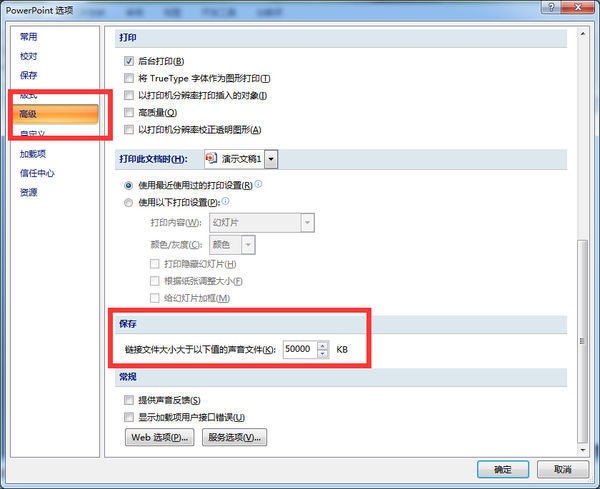The height and width of the screenshot is (489, 600).
Task: Uncheck the 后台打印 checkbox
Action: pyautogui.click(x=128, y=61)
